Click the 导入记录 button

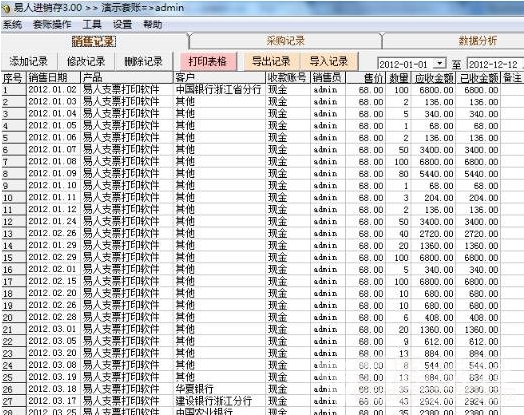pos(329,61)
